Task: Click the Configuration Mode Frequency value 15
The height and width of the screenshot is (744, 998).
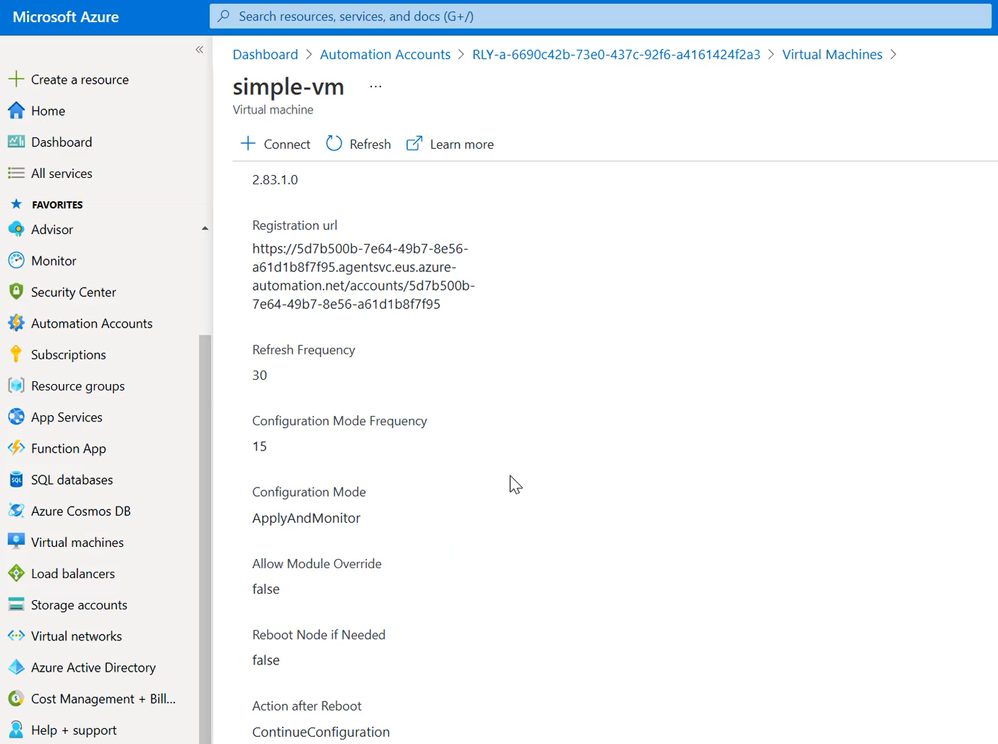Action: point(259,446)
